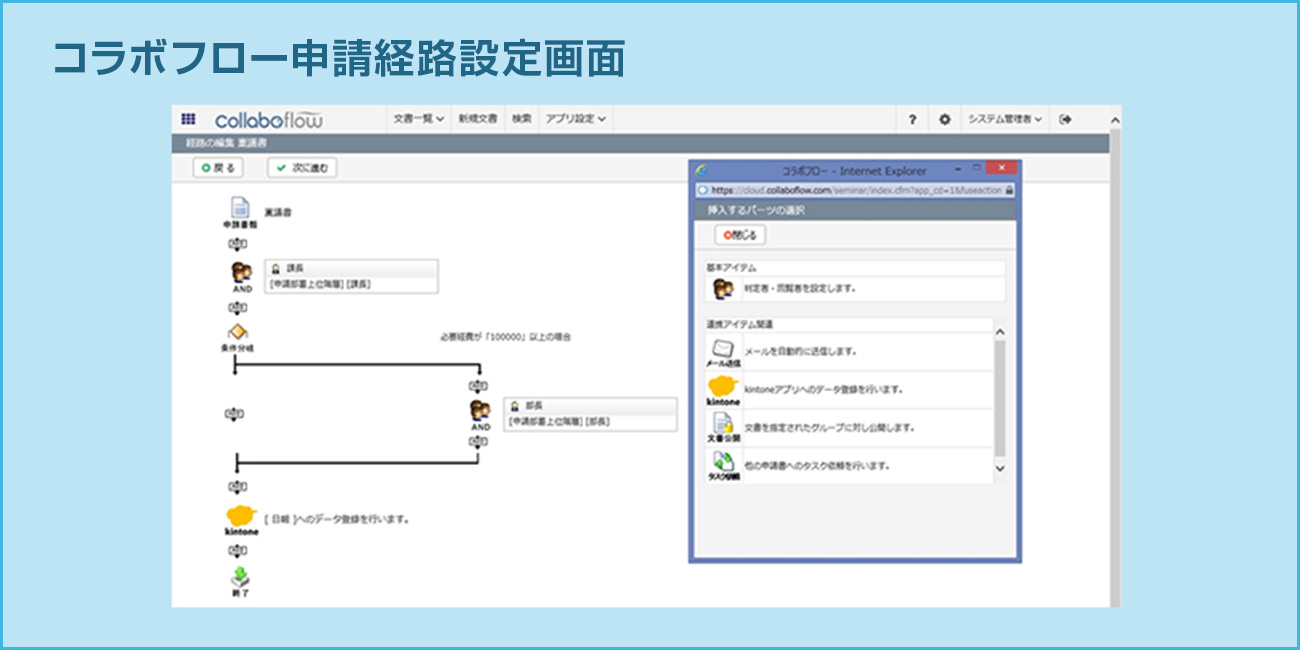
Task: Click the 次に進む button
Action: (x=302, y=167)
